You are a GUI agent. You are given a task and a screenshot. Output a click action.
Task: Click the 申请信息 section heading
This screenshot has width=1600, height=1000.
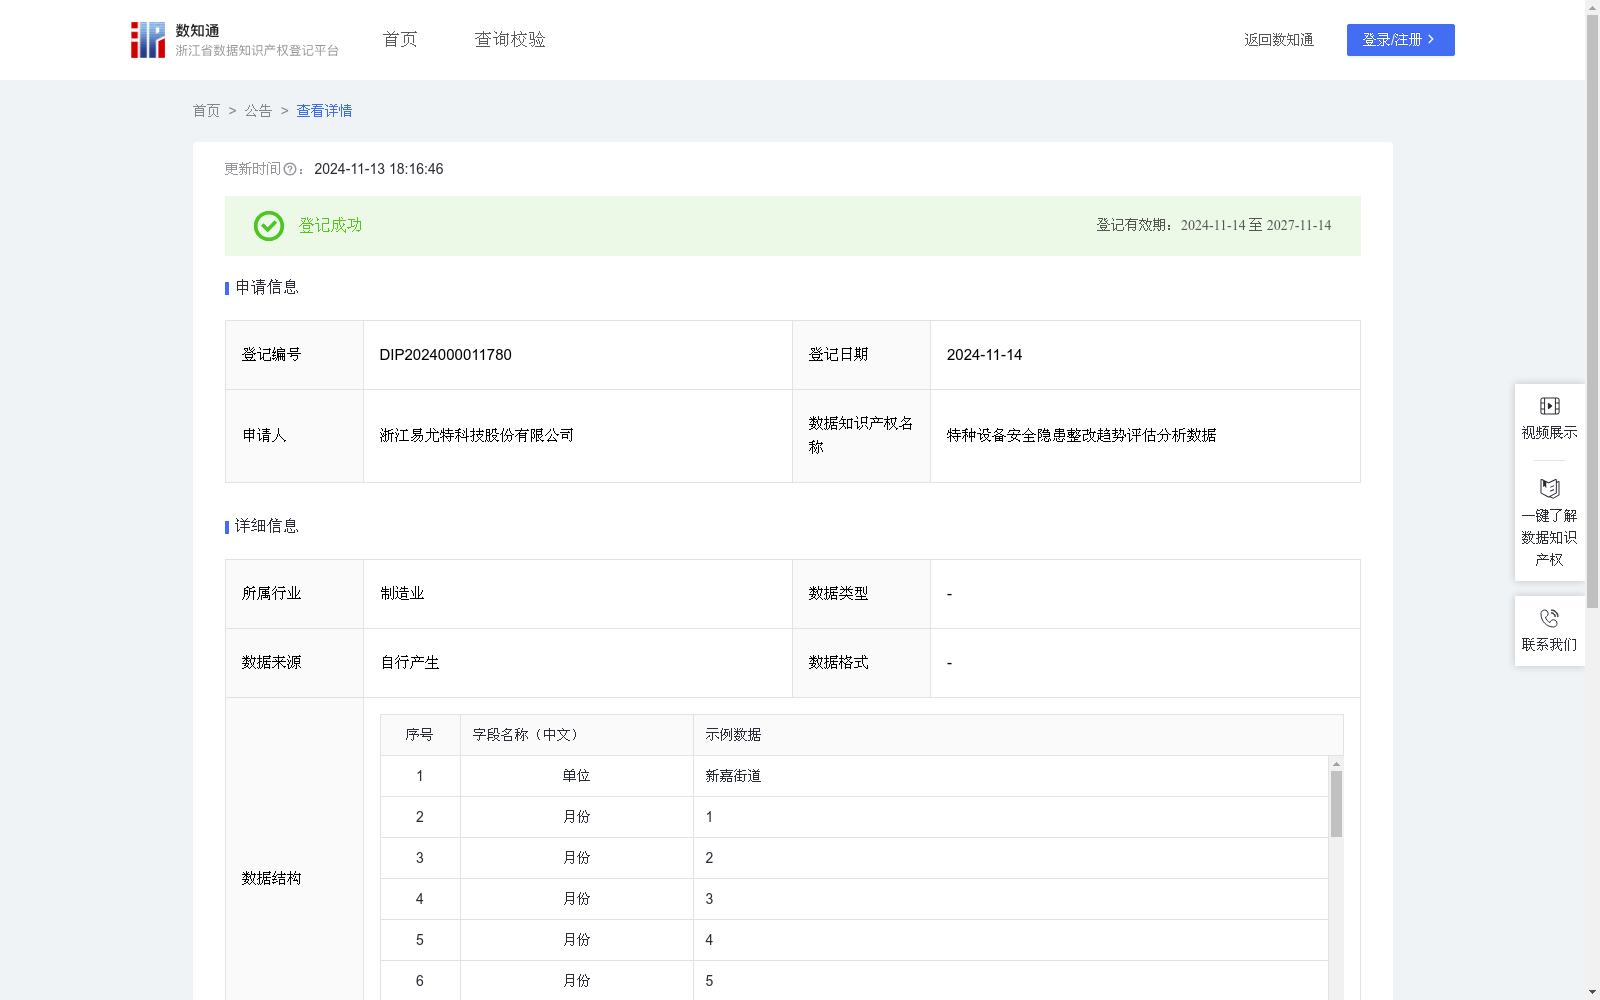267,288
